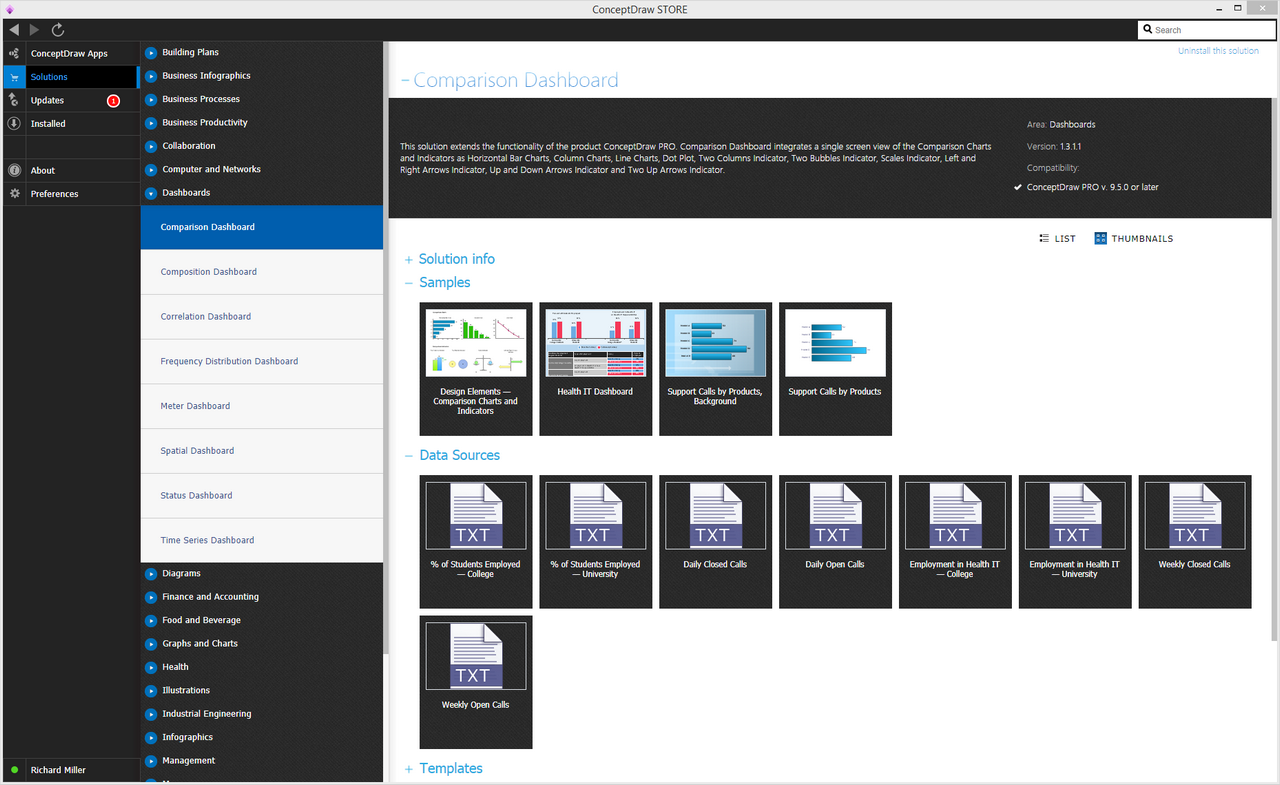Select Time Series Dashboard from the list
Viewport: 1280px width, 785px height.
[x=207, y=540]
